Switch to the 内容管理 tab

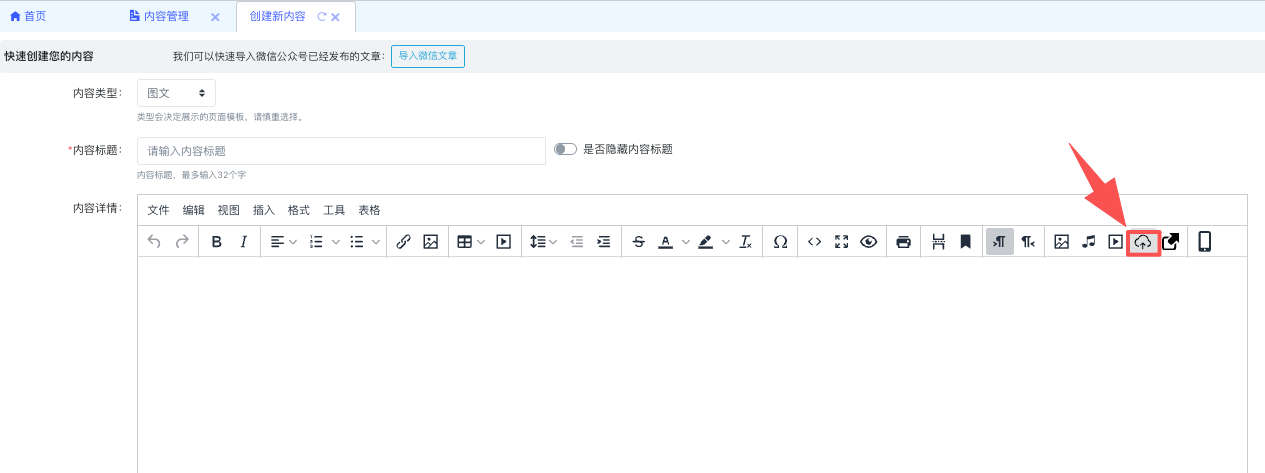click(x=165, y=17)
